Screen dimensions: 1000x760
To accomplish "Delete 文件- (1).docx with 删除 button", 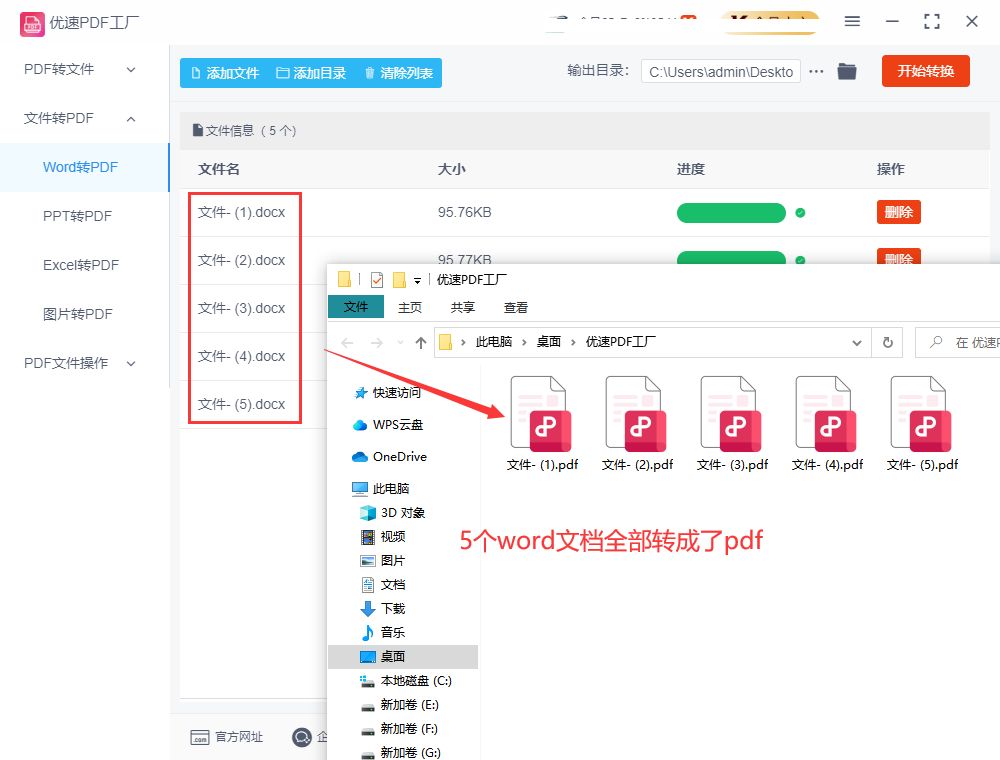I will 899,212.
